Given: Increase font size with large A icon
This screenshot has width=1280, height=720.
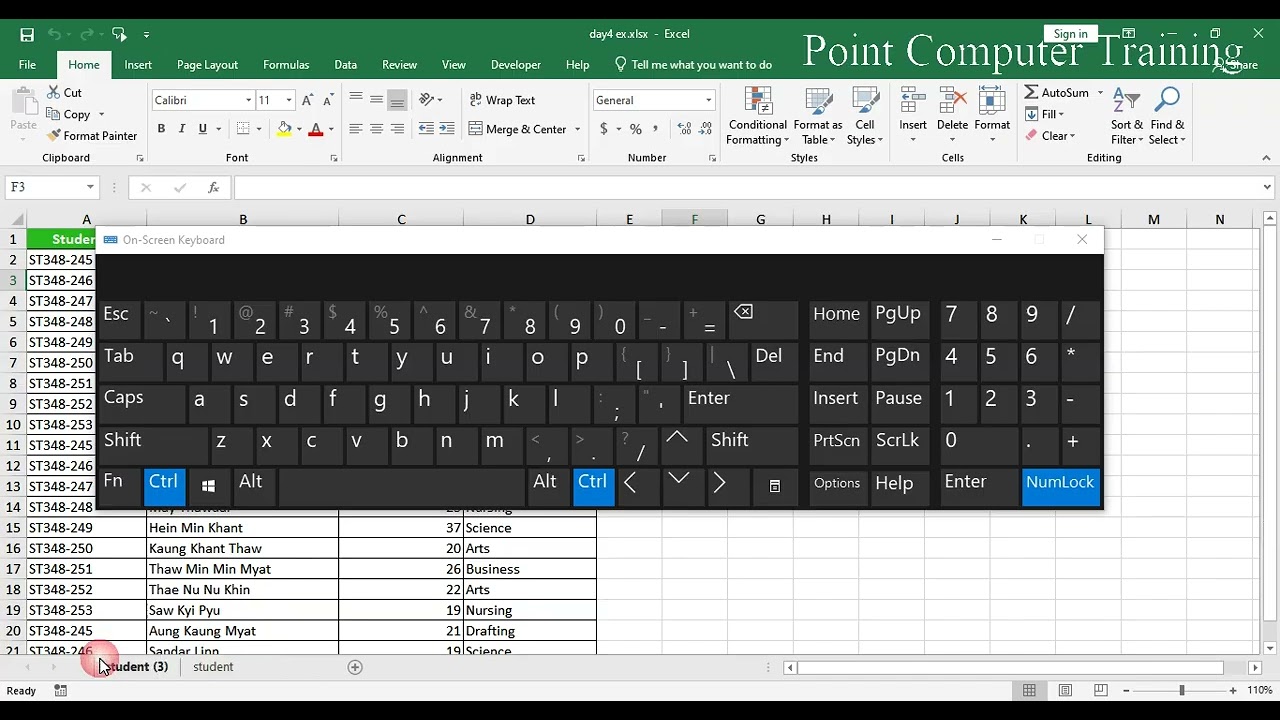Looking at the screenshot, I should coord(308,100).
